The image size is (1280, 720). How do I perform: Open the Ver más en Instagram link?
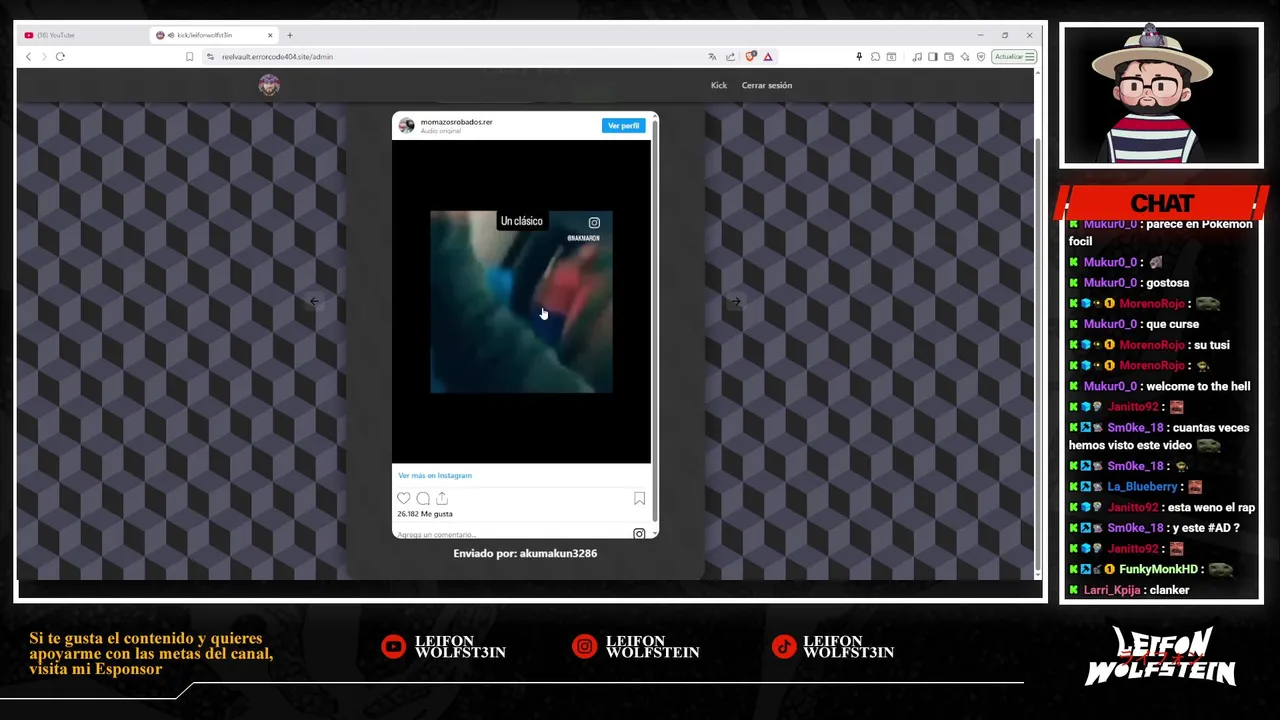click(435, 475)
